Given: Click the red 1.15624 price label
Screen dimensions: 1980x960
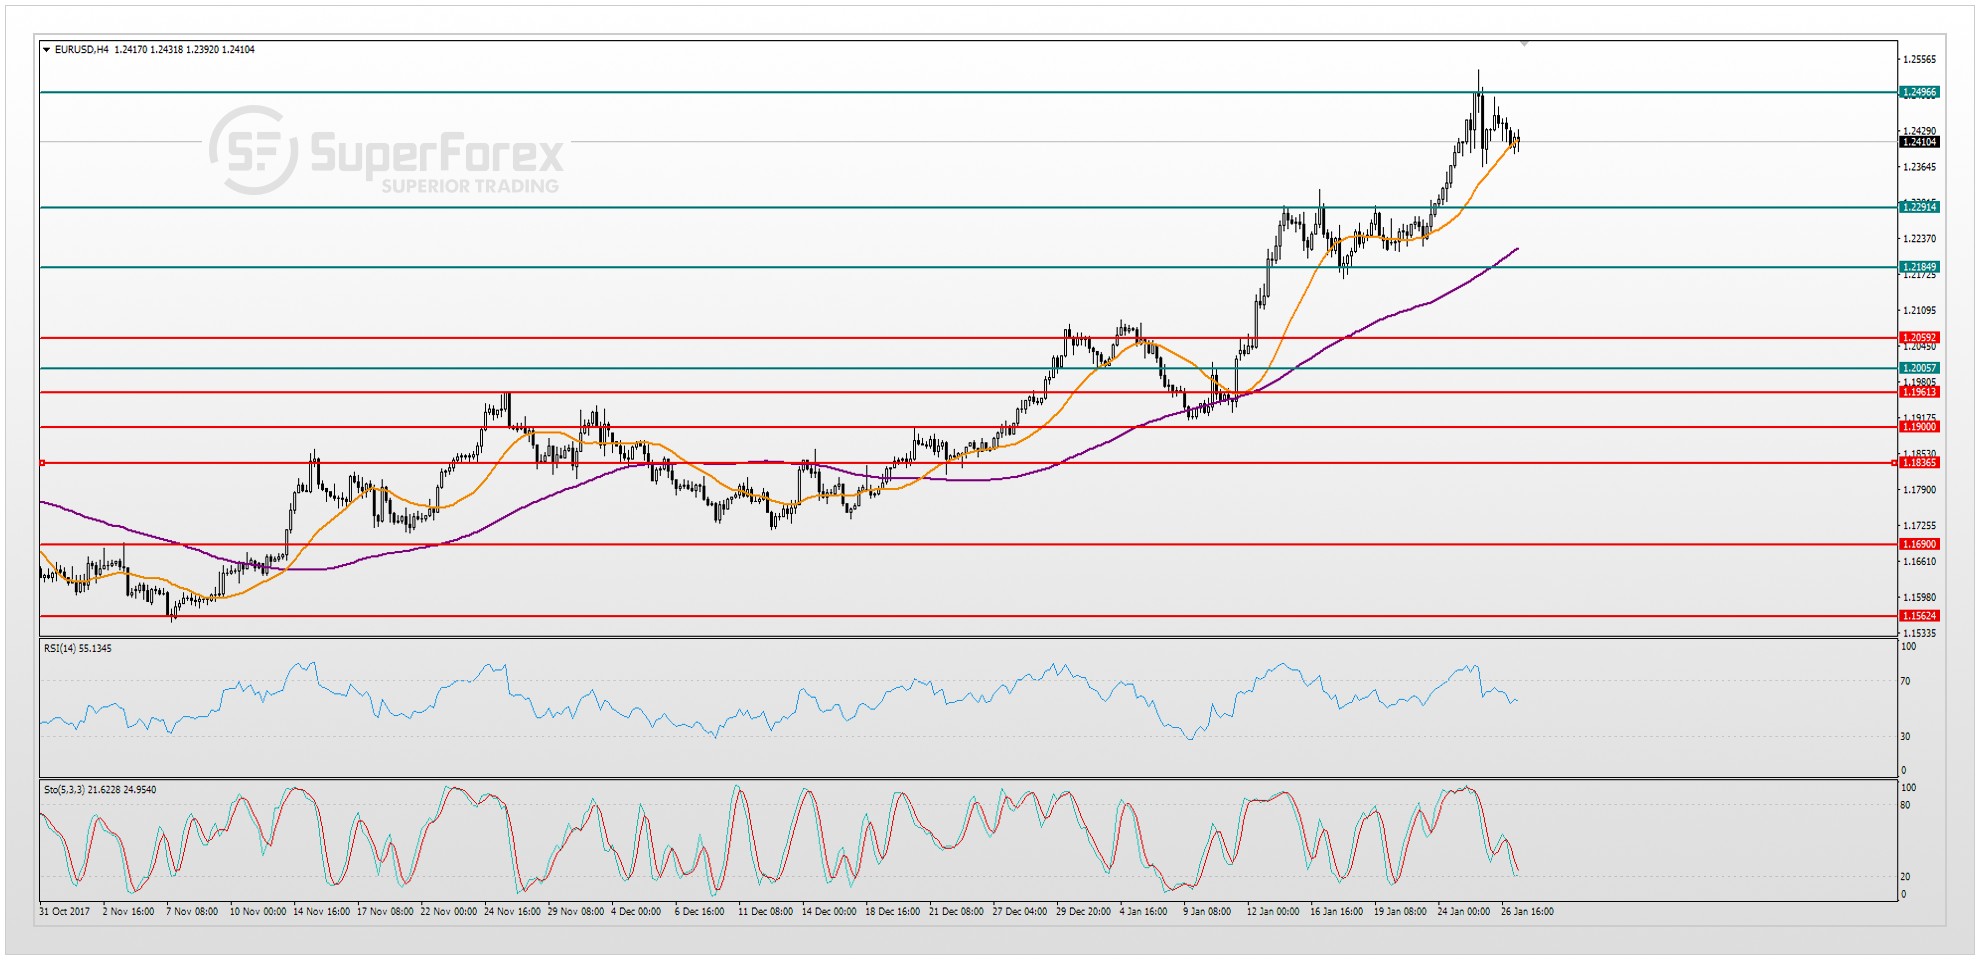Looking at the screenshot, I should [1919, 616].
